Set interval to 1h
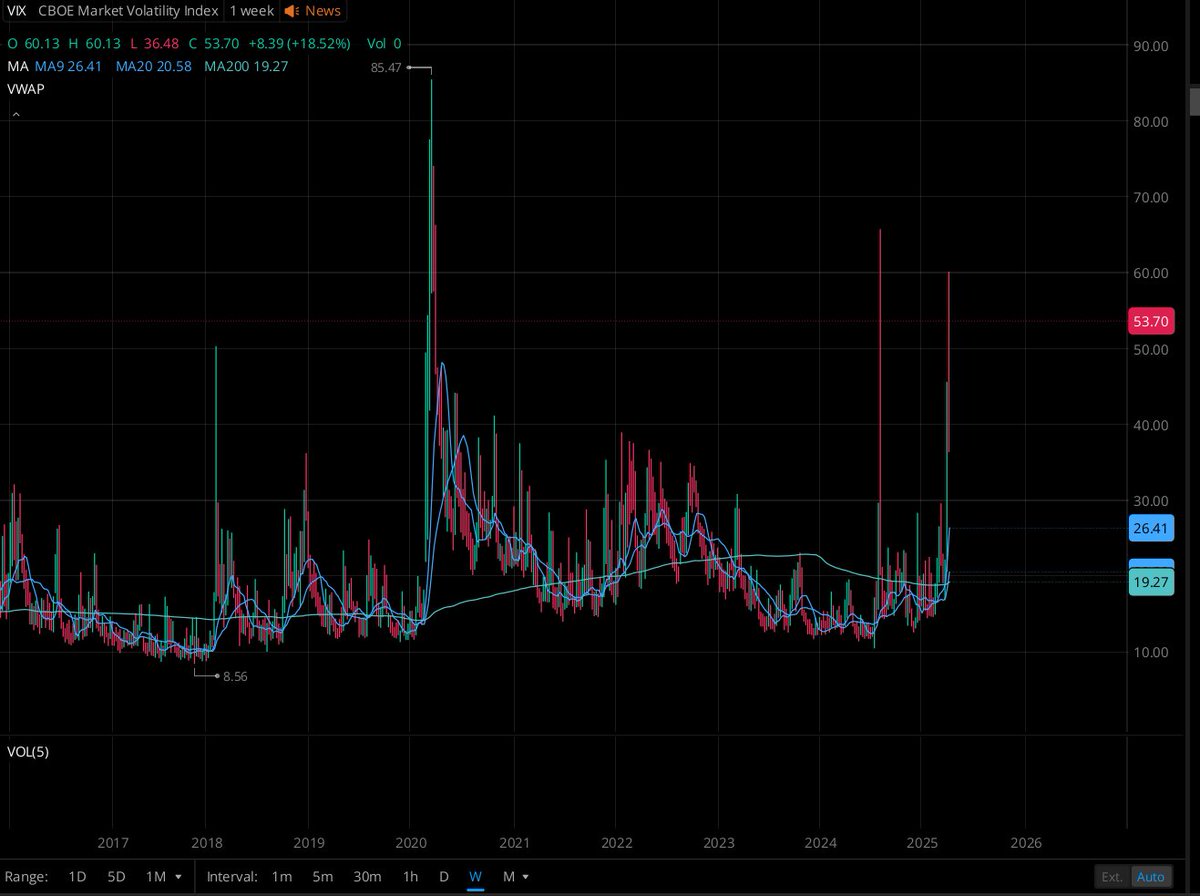Image resolution: width=1200 pixels, height=896 pixels. coord(410,877)
